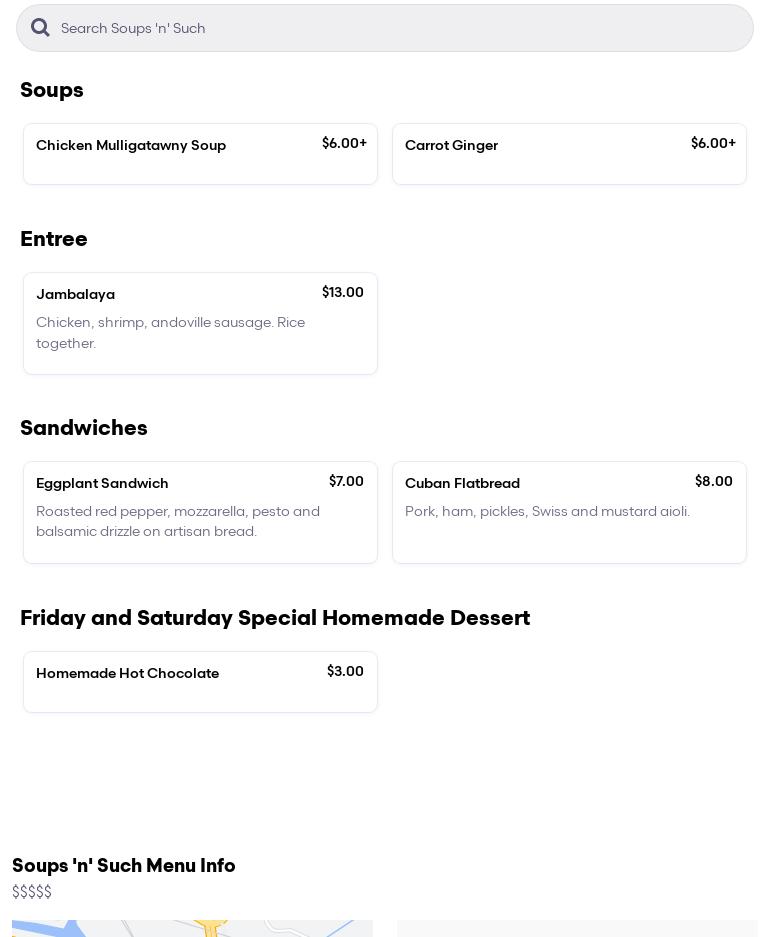Click the Soups section heading

click(x=52, y=90)
